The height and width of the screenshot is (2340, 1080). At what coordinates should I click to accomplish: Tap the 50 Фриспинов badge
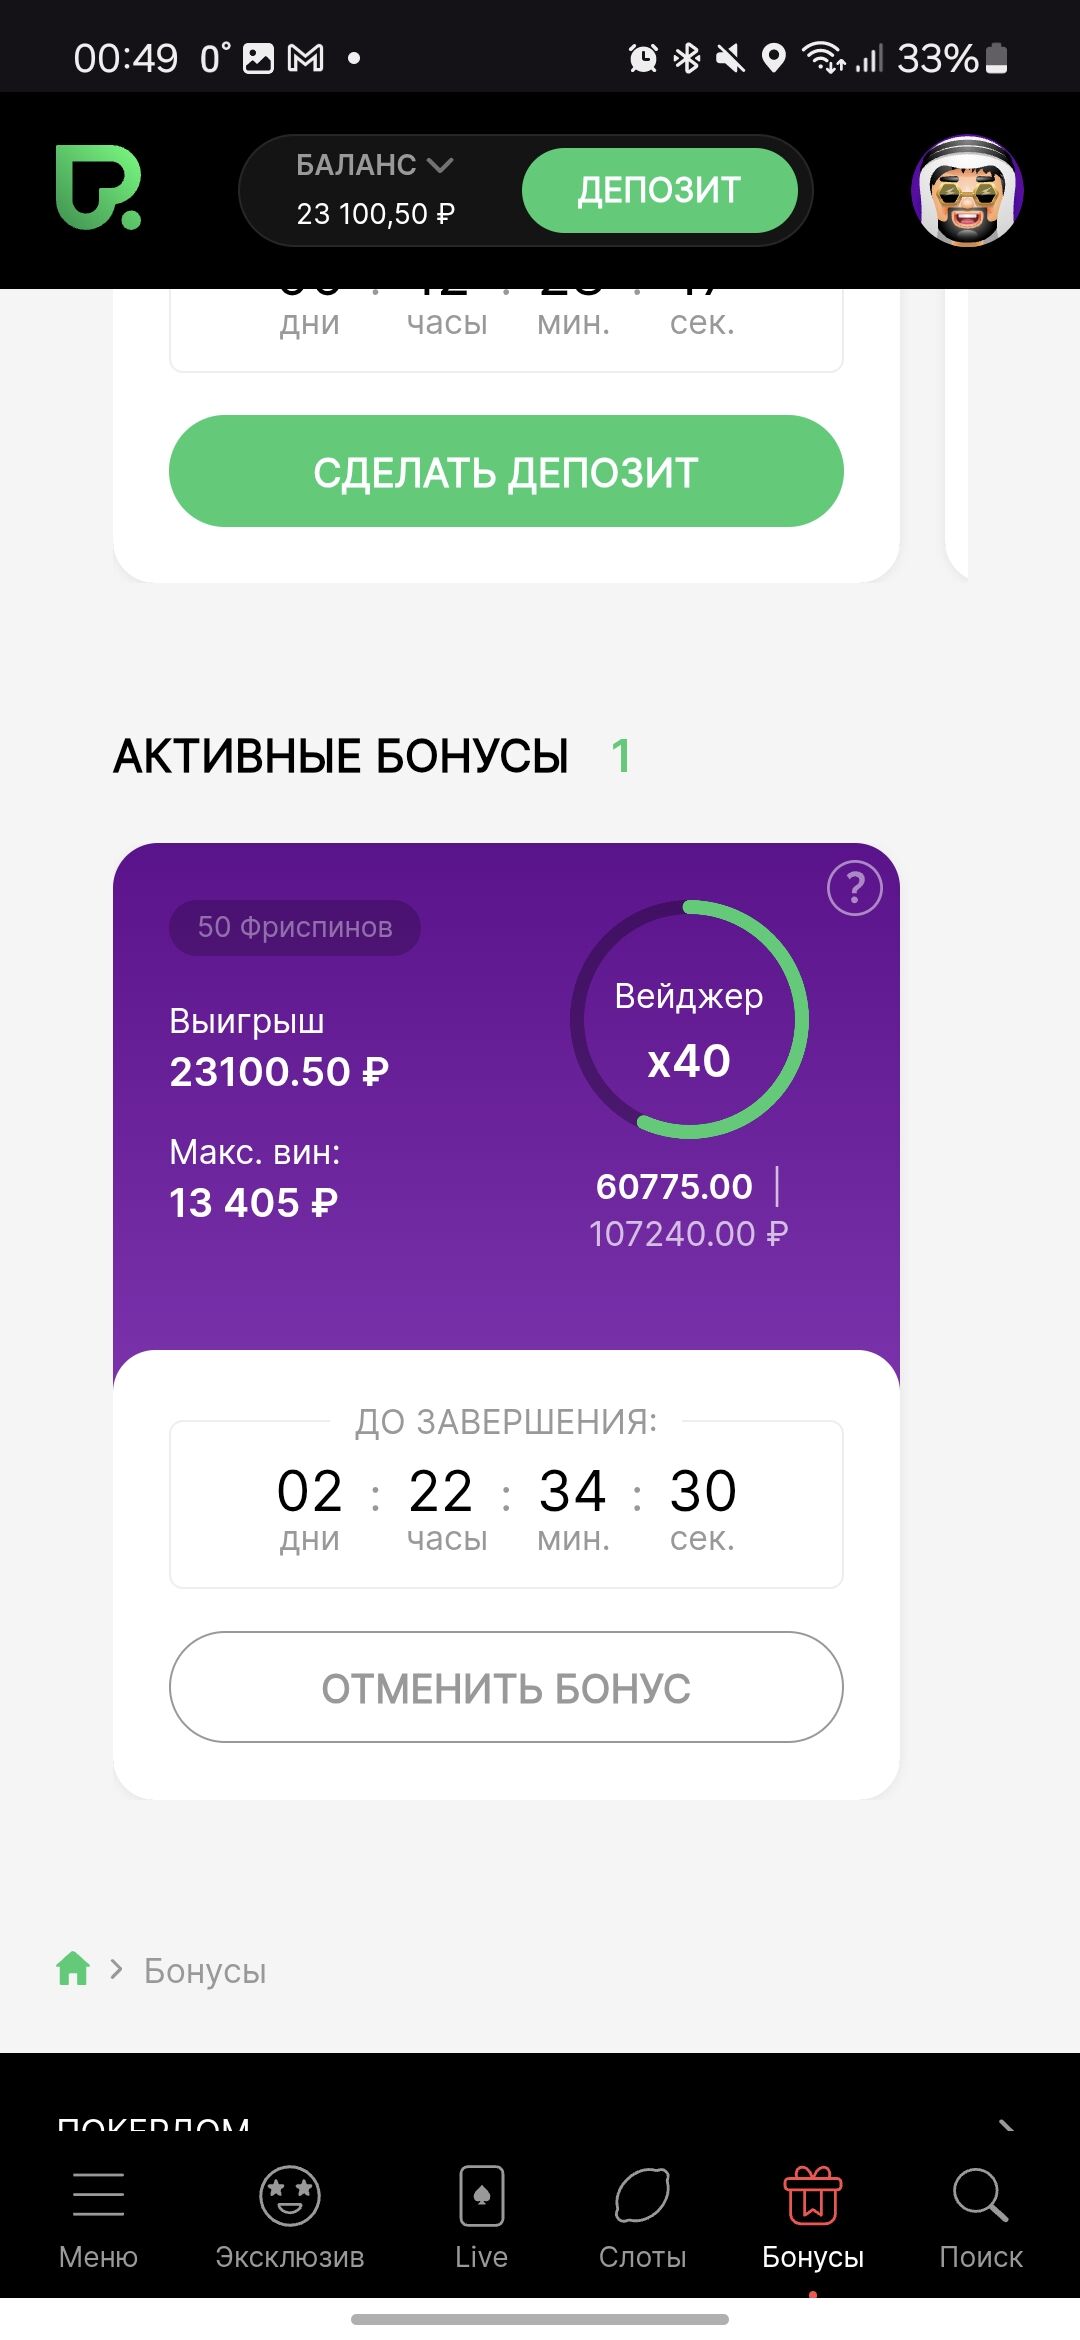pos(295,927)
